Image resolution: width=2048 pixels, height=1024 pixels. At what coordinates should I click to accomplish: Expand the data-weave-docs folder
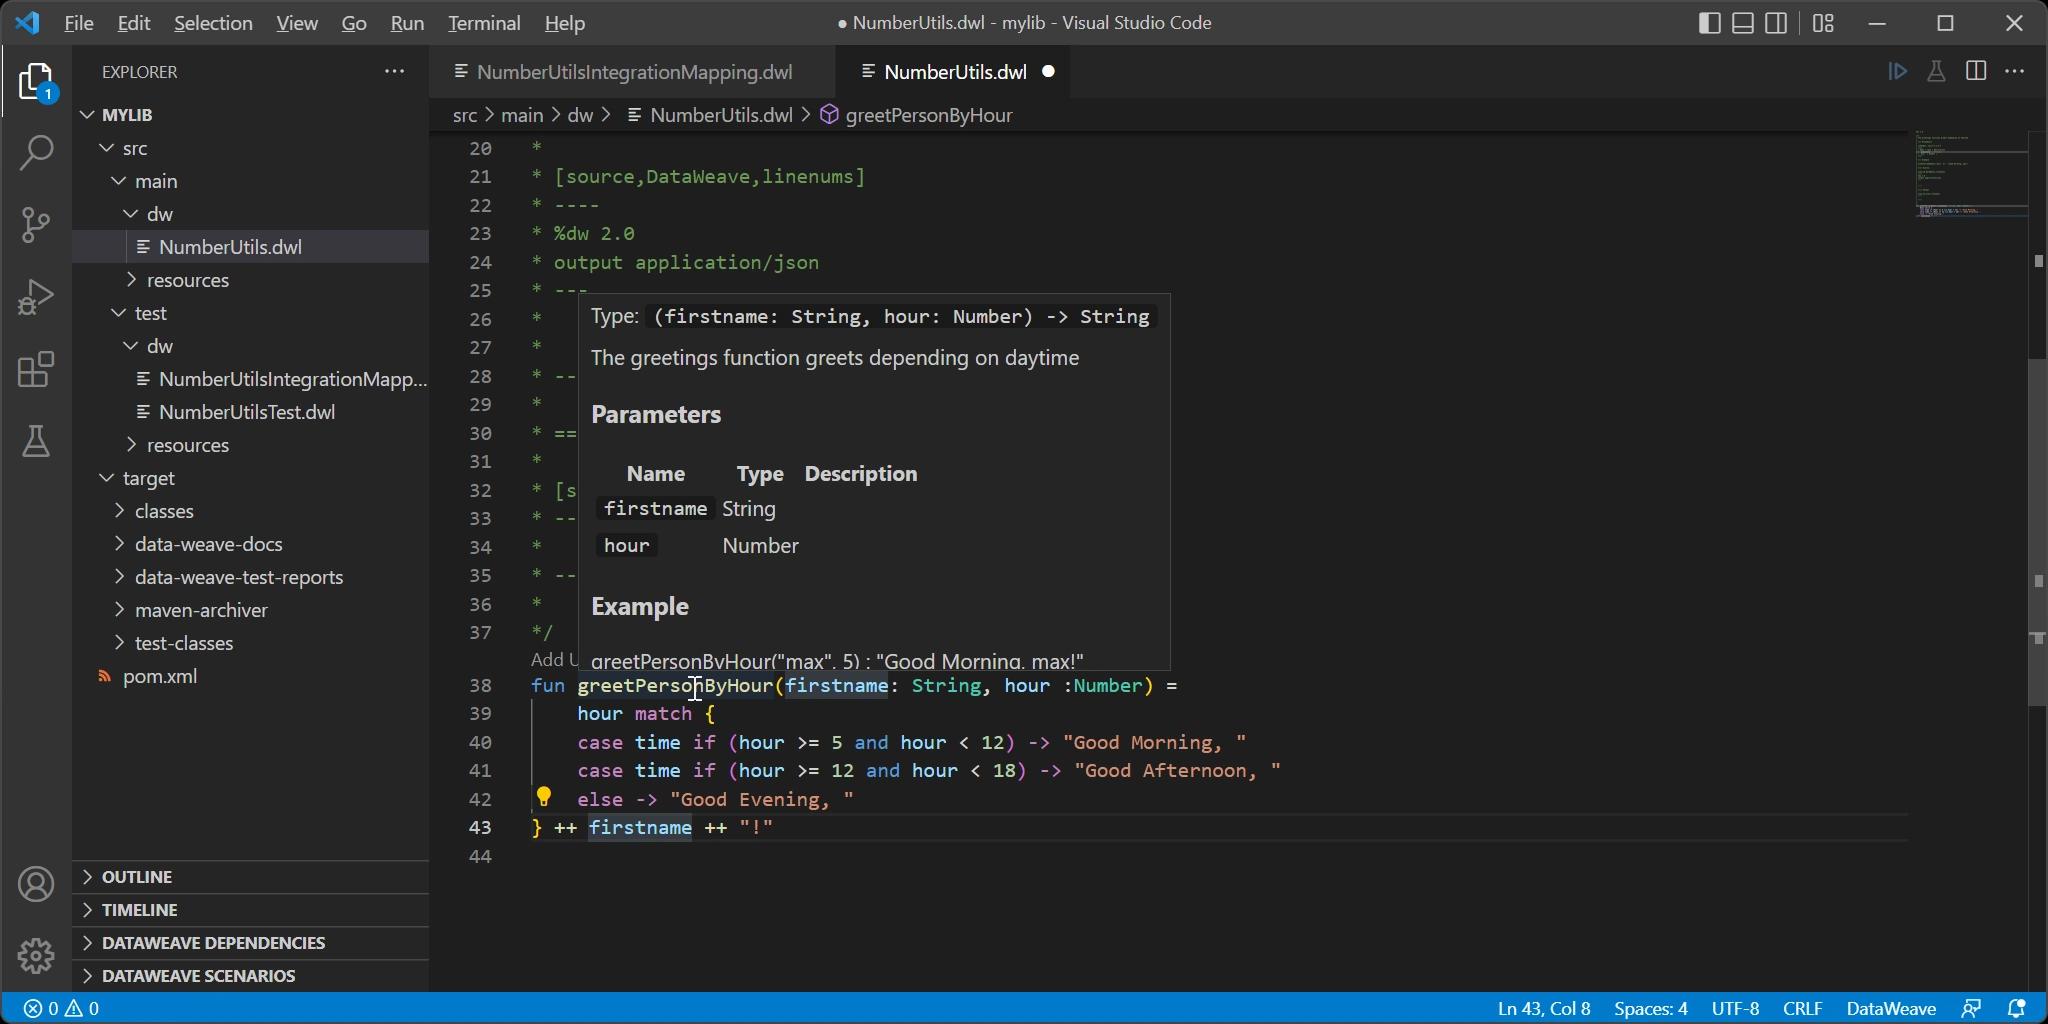tap(208, 544)
